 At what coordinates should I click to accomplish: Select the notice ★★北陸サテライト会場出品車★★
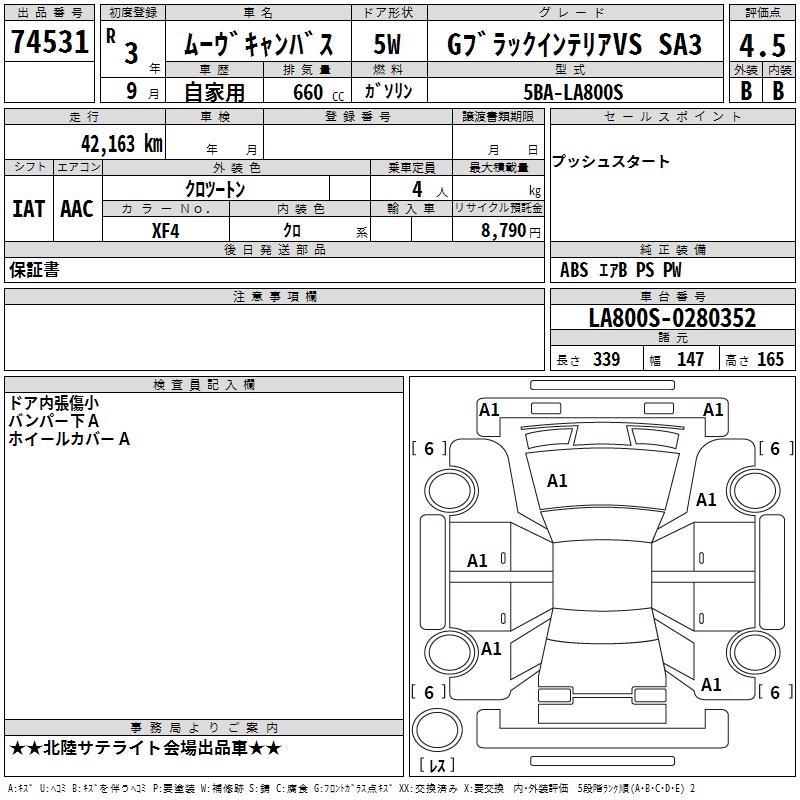(x=145, y=748)
